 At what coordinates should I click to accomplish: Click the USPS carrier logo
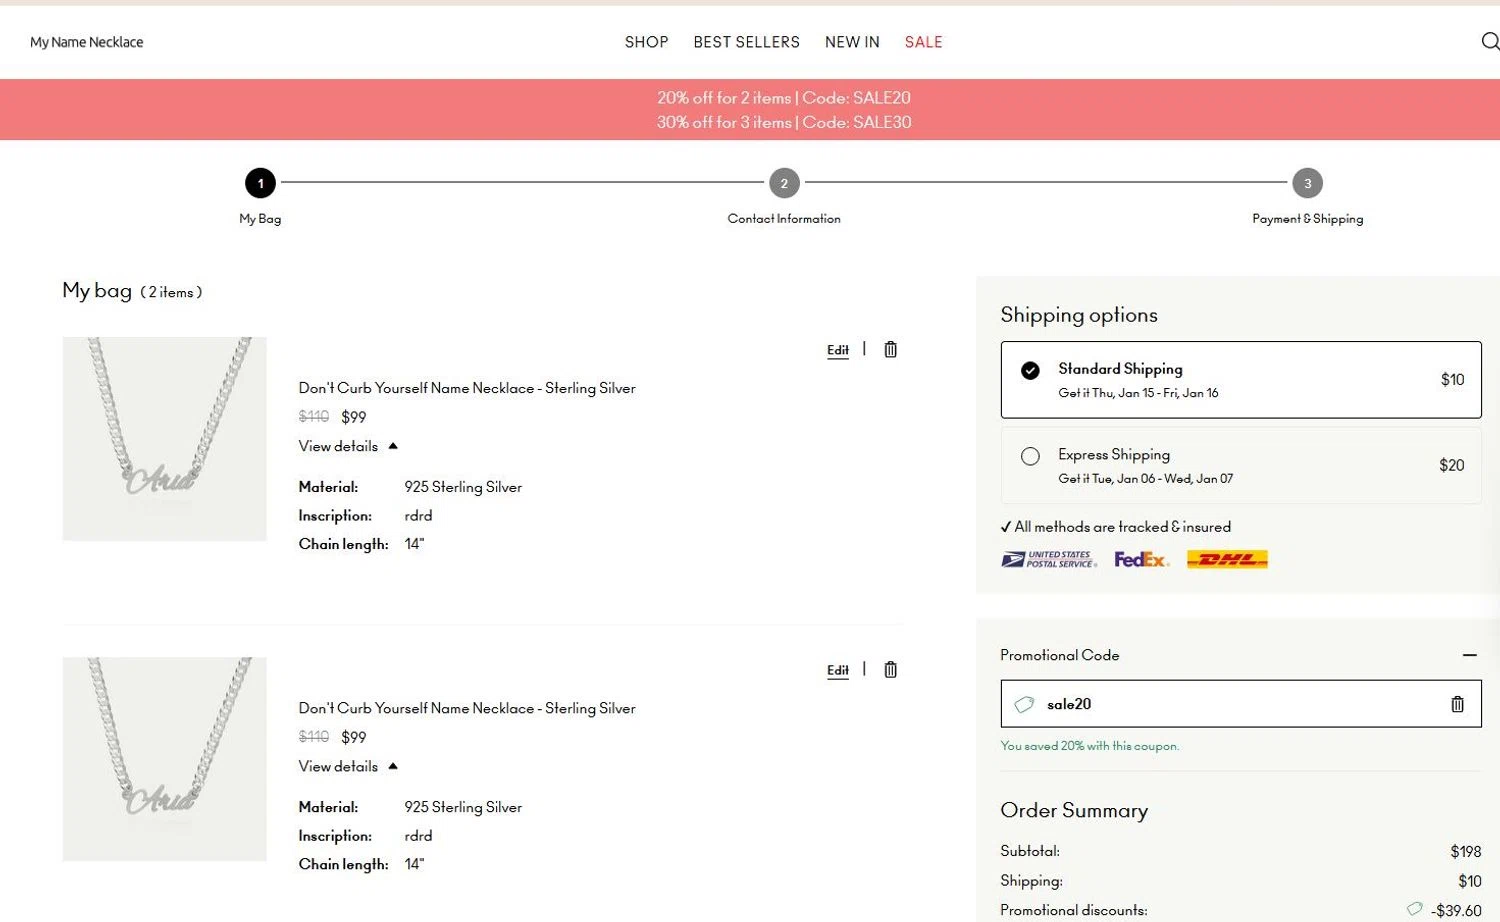(x=1049, y=559)
